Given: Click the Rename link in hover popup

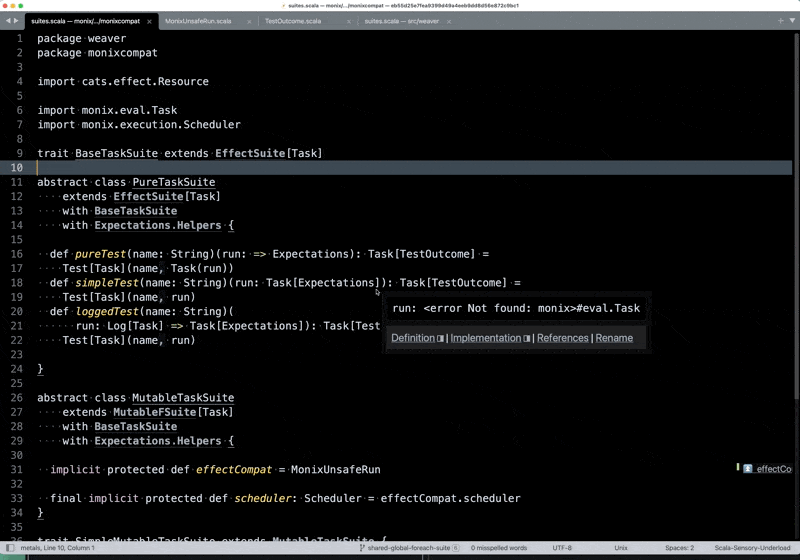Looking at the screenshot, I should (x=614, y=338).
